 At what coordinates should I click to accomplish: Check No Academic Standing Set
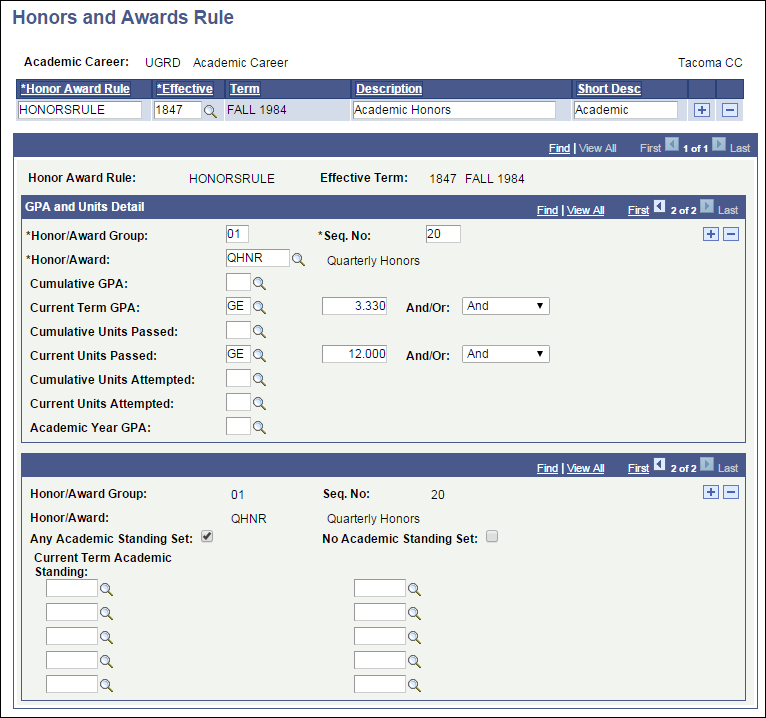(492, 536)
